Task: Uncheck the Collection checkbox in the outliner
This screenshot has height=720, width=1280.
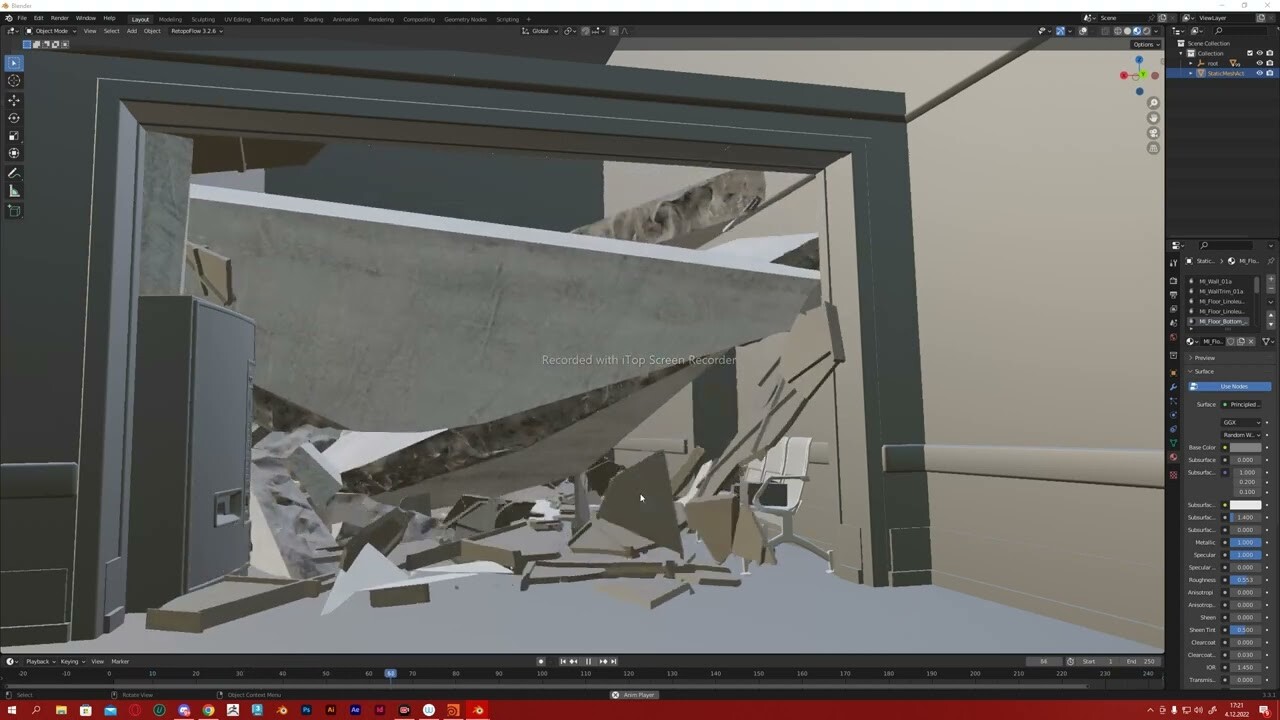Action: (x=1250, y=53)
